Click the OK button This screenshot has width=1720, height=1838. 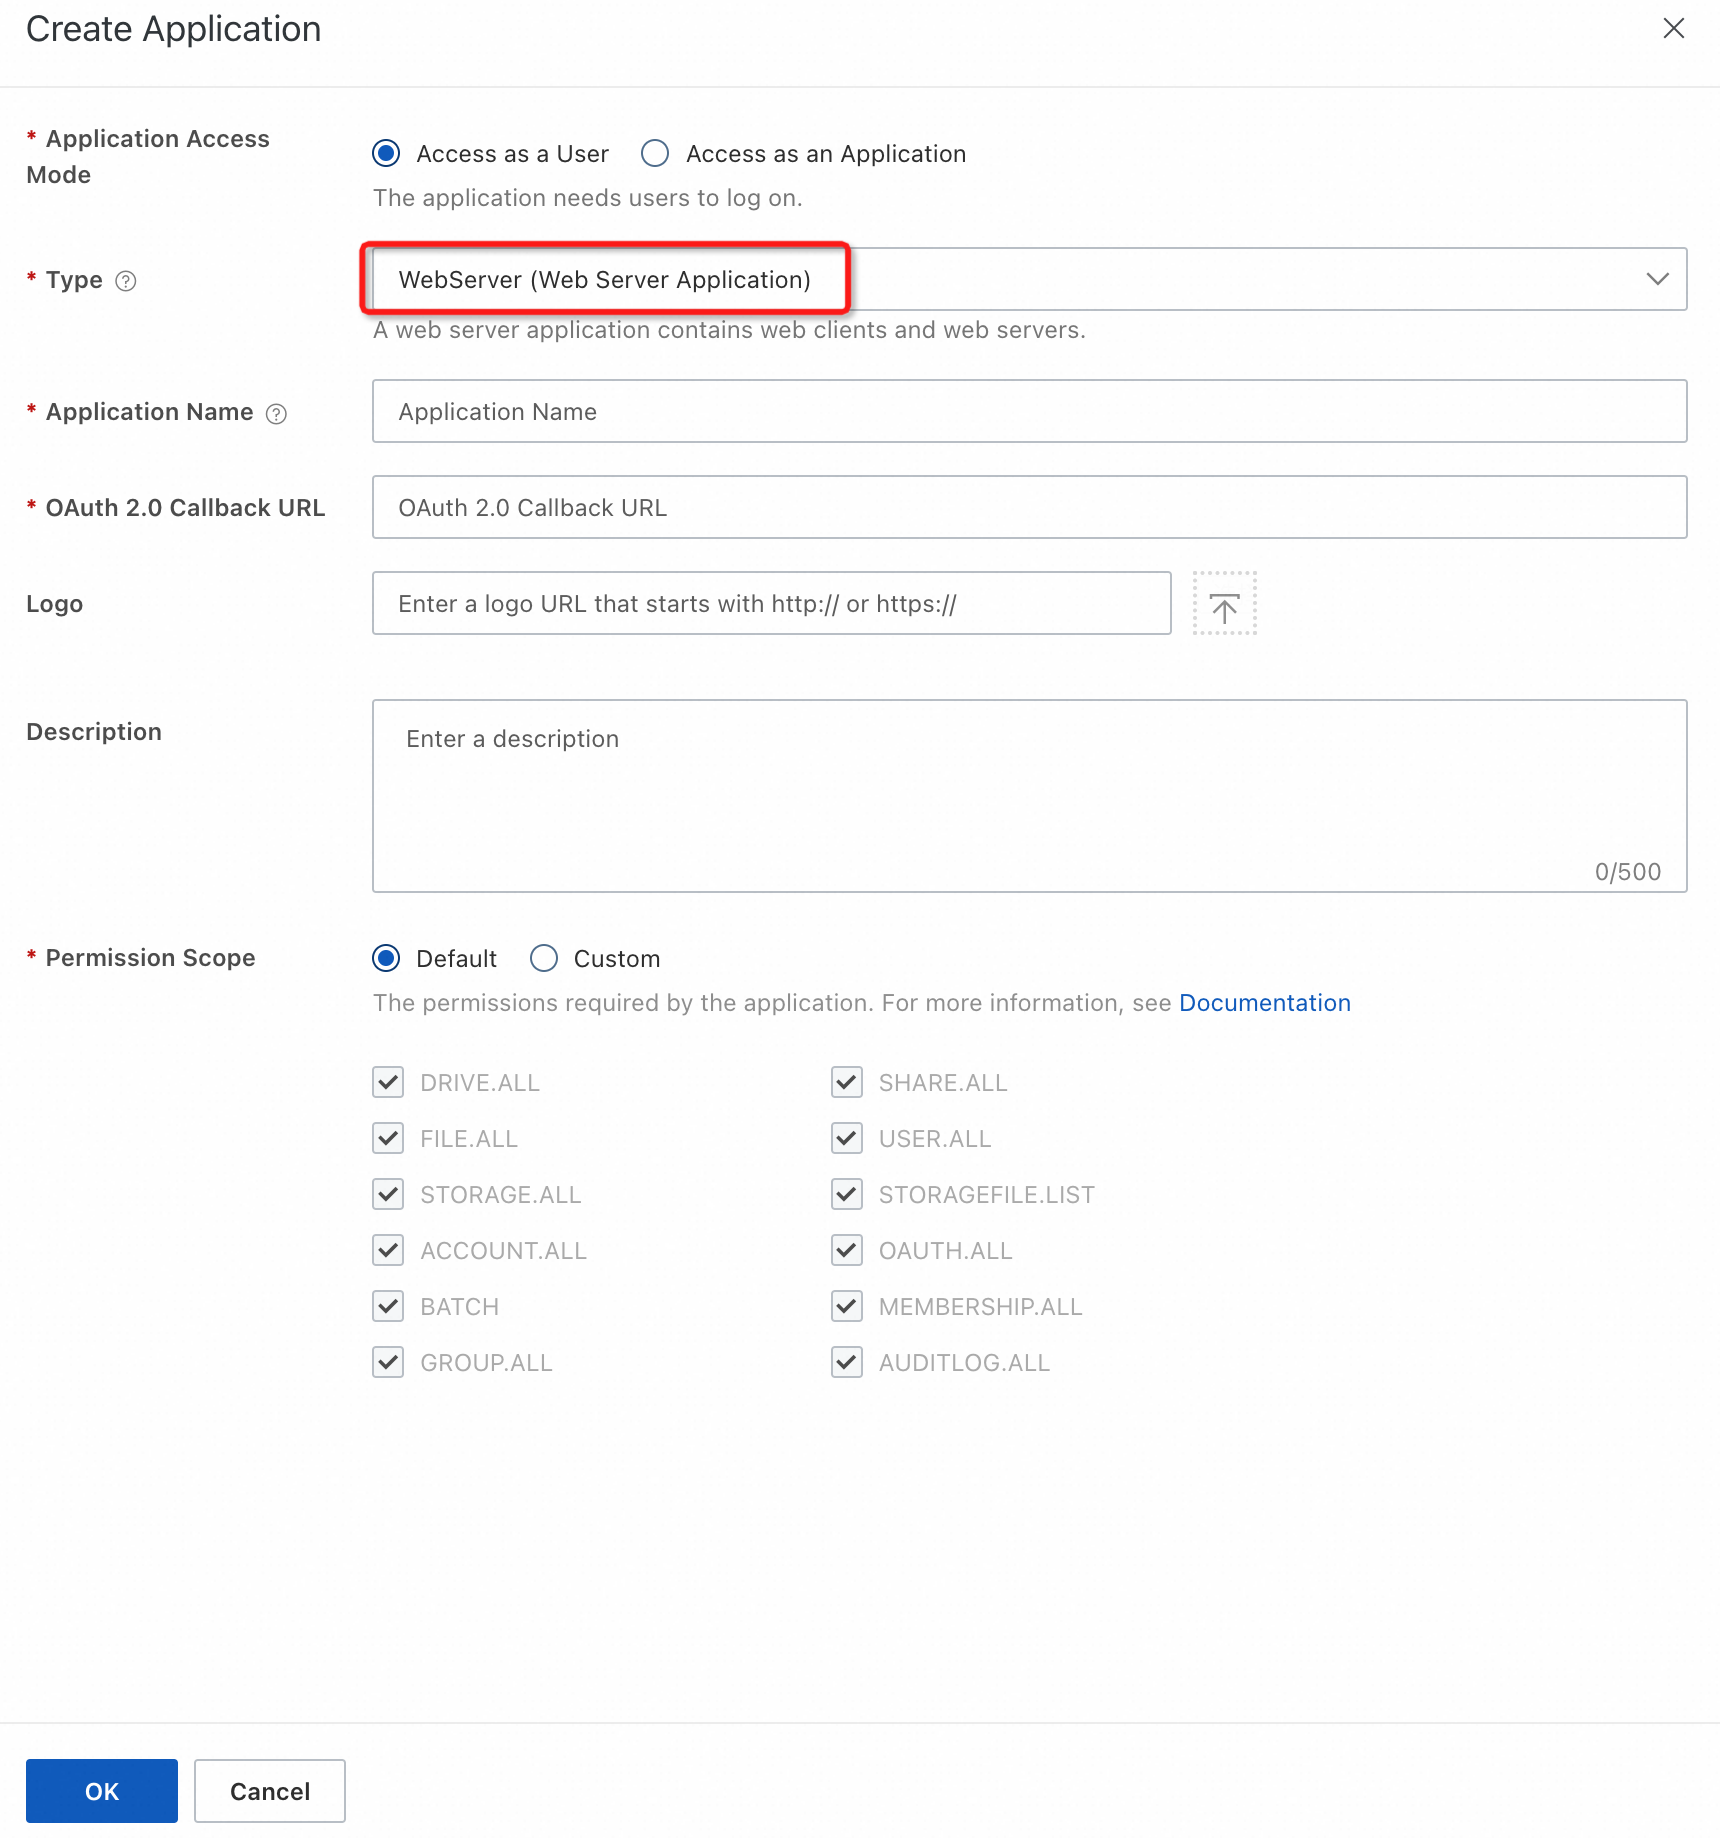tap(102, 1791)
